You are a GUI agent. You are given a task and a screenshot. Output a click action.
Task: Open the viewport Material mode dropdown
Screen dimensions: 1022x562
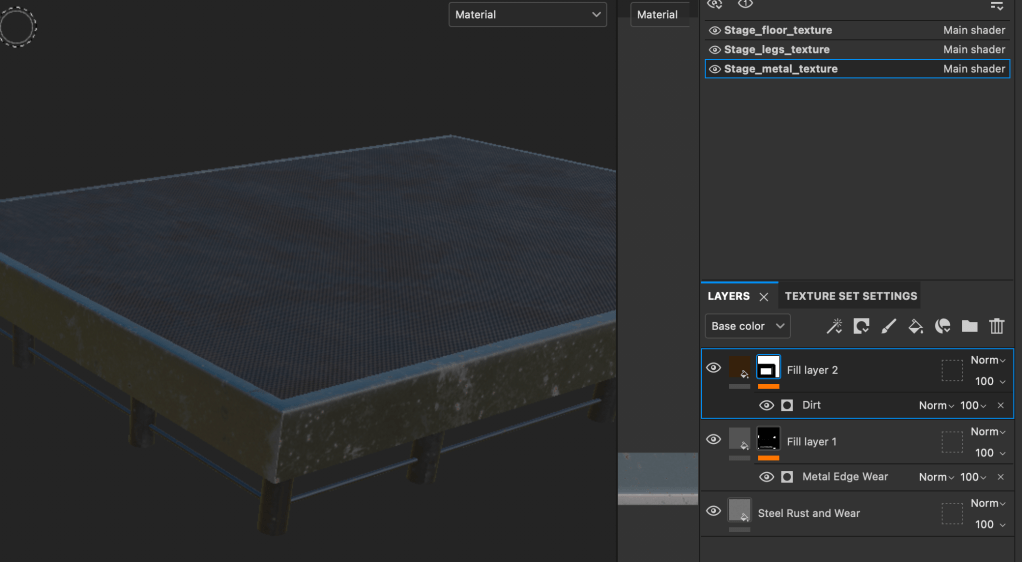click(x=527, y=15)
